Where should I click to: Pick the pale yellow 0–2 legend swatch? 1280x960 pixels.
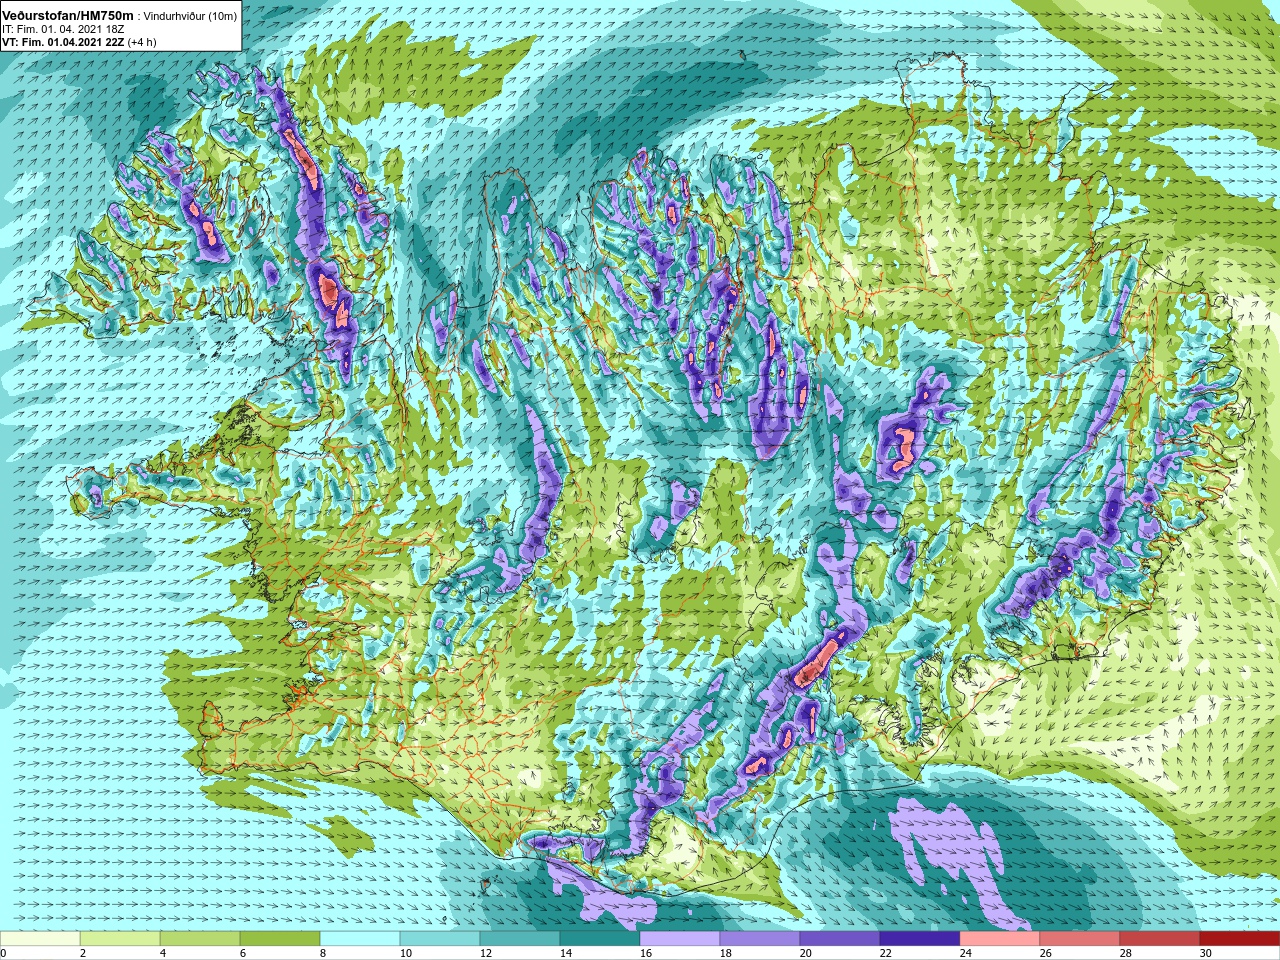[x=40, y=939]
